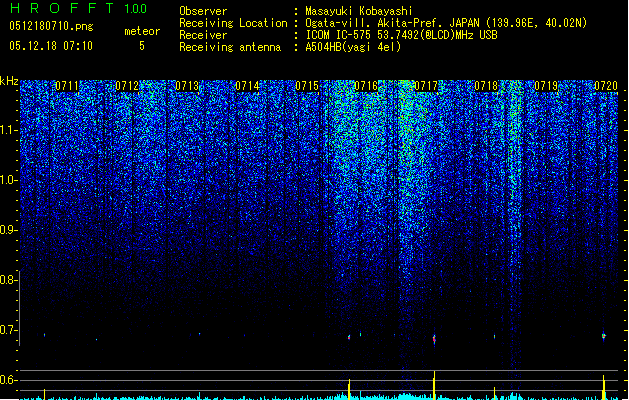The height and width of the screenshot is (400, 629).
Task: Select the file name 0512180710.png
Action: (51, 27)
